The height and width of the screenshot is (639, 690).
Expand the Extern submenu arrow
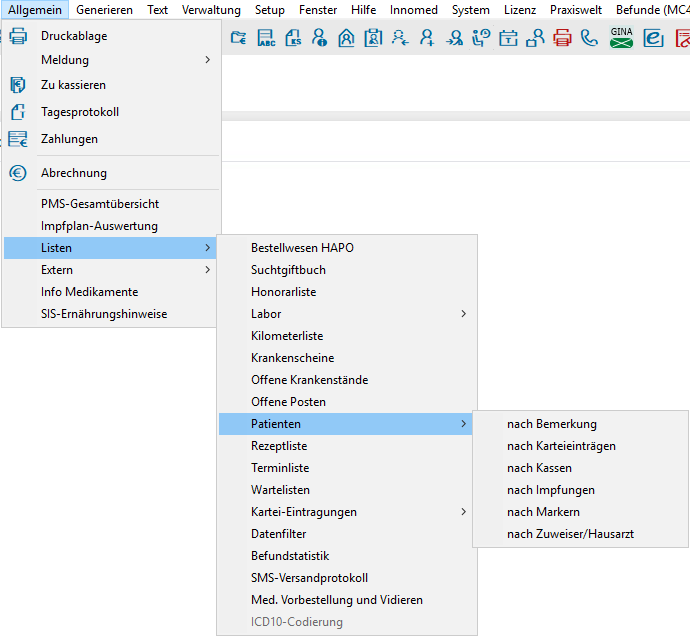pos(207,270)
